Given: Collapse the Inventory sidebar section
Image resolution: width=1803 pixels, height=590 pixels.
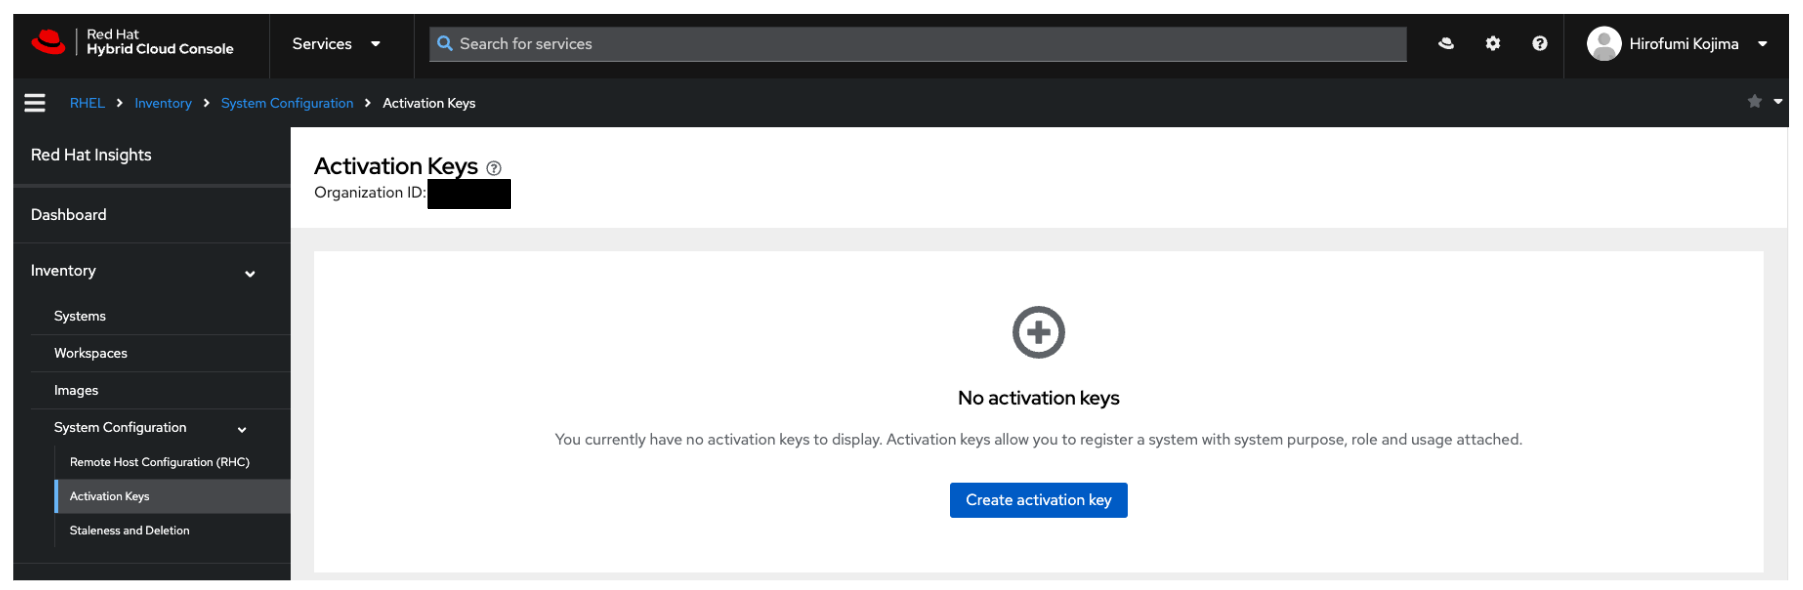Looking at the screenshot, I should coord(152,271).
